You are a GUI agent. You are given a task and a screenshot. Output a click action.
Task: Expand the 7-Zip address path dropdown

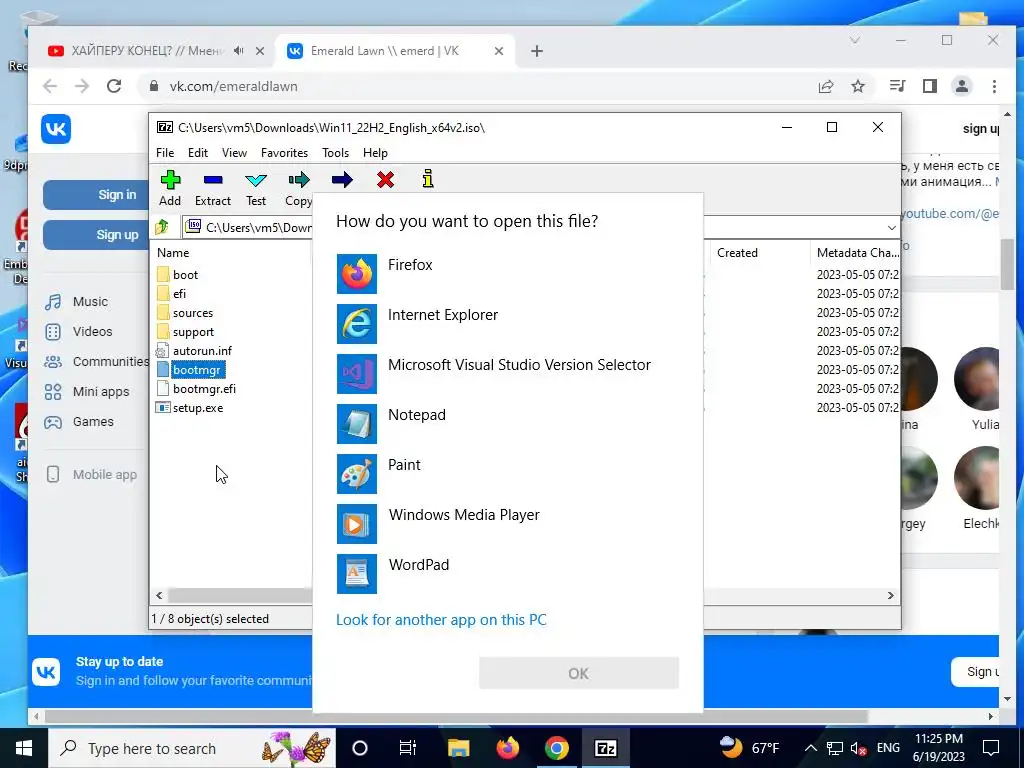(892, 227)
